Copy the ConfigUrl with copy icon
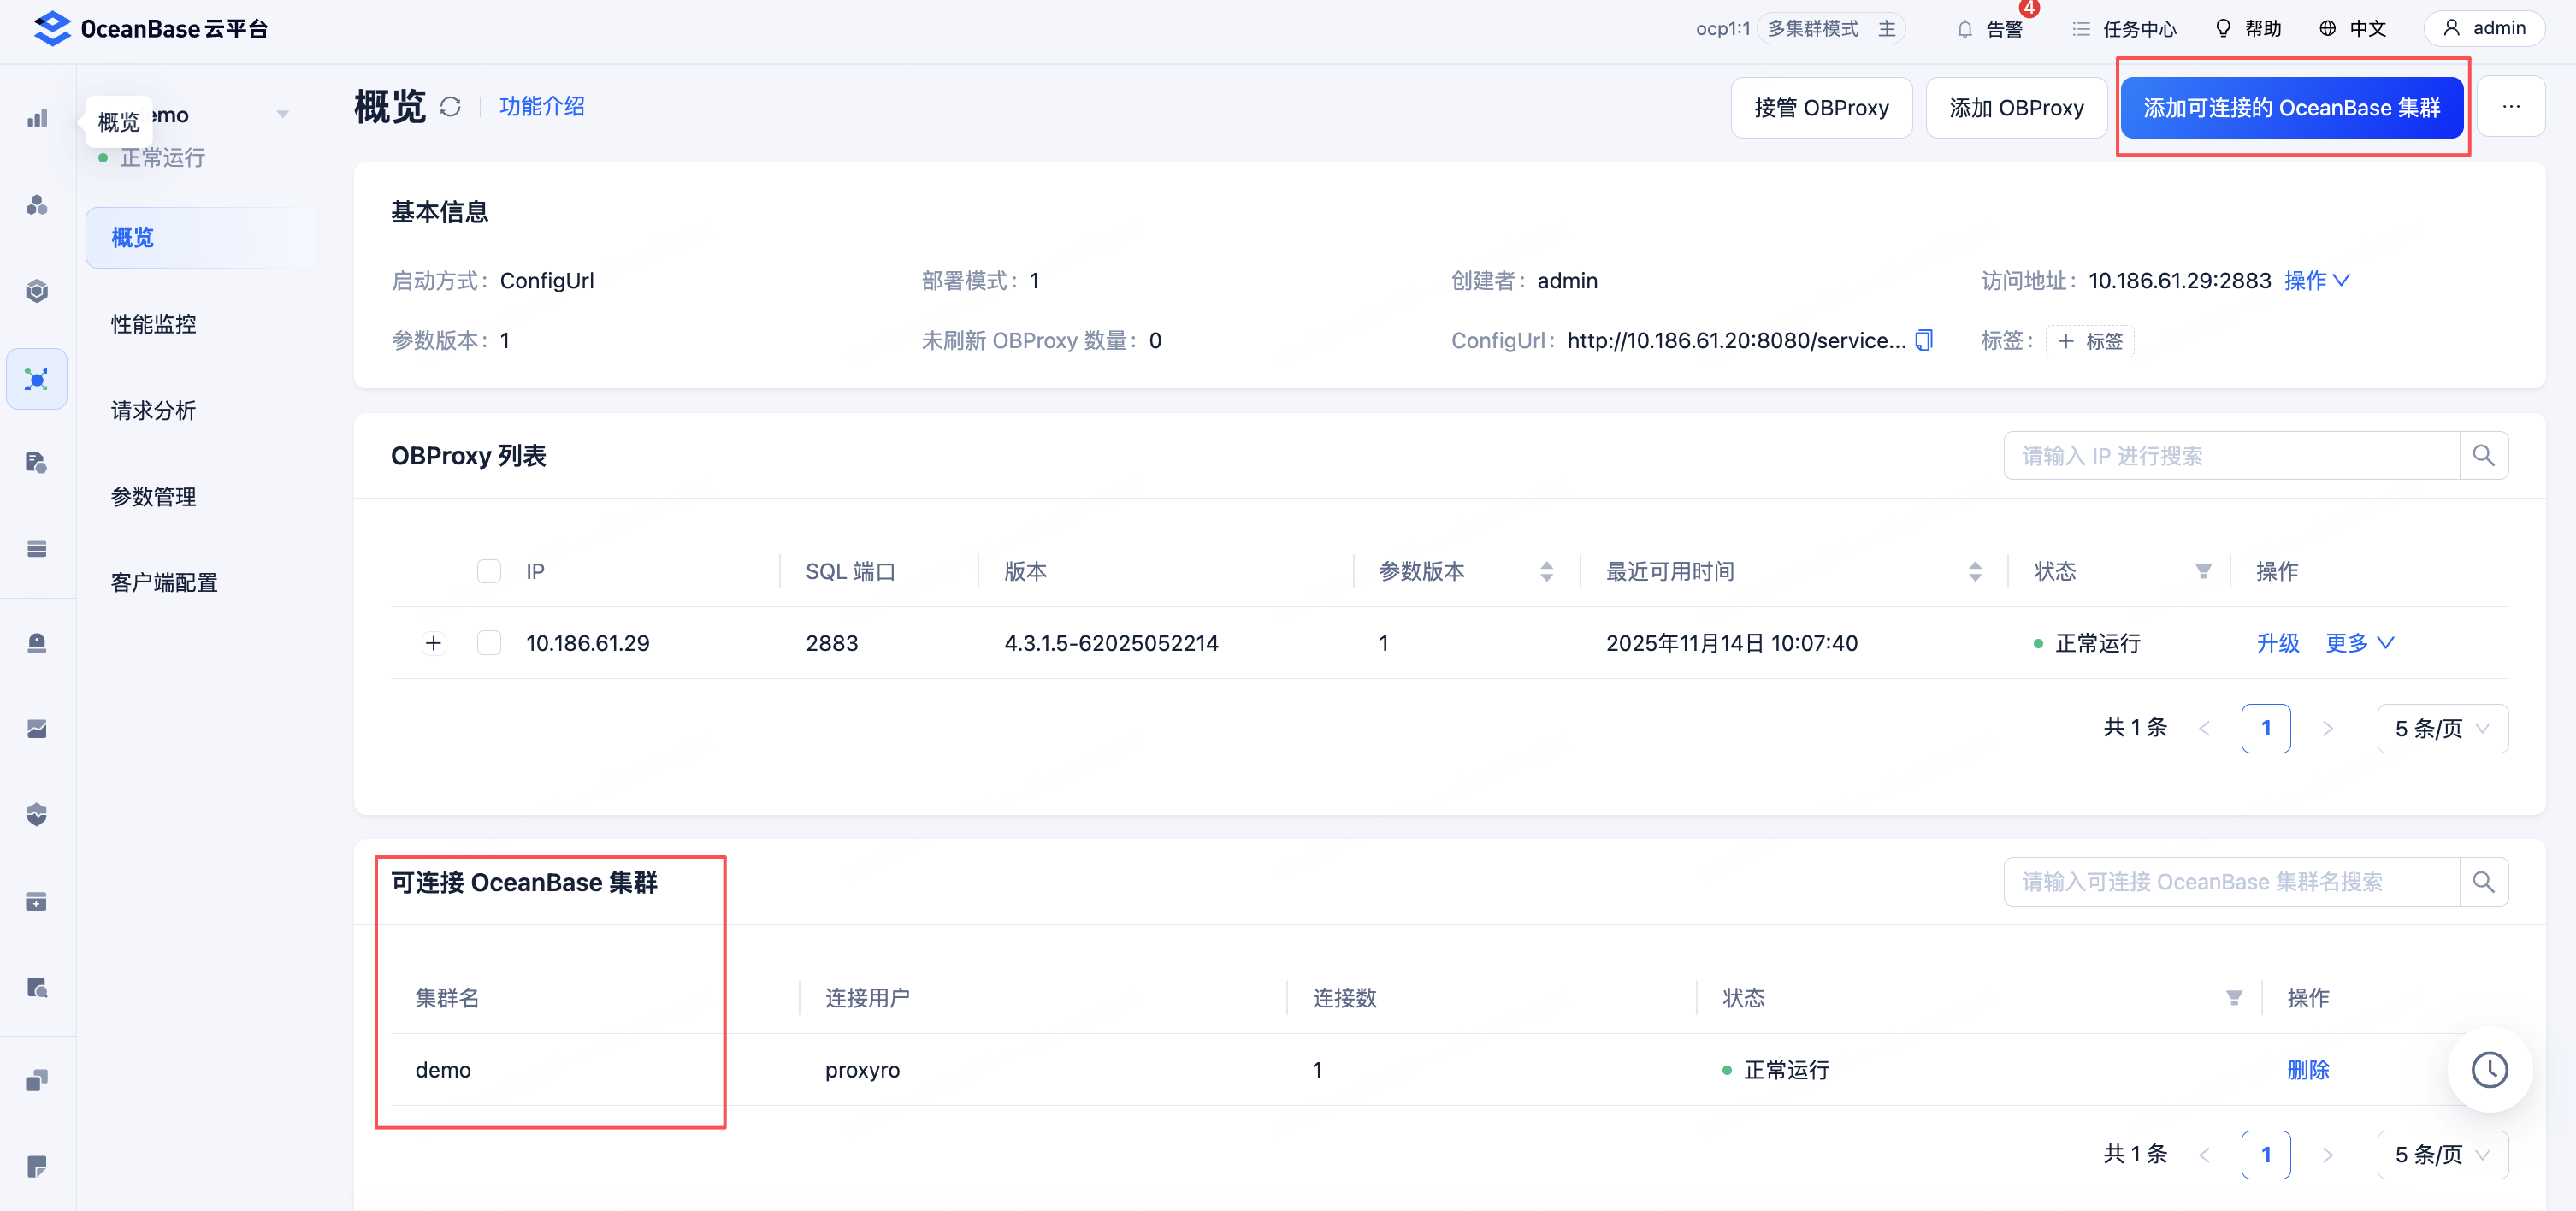Viewport: 2576px width, 1211px height. 1923,340
